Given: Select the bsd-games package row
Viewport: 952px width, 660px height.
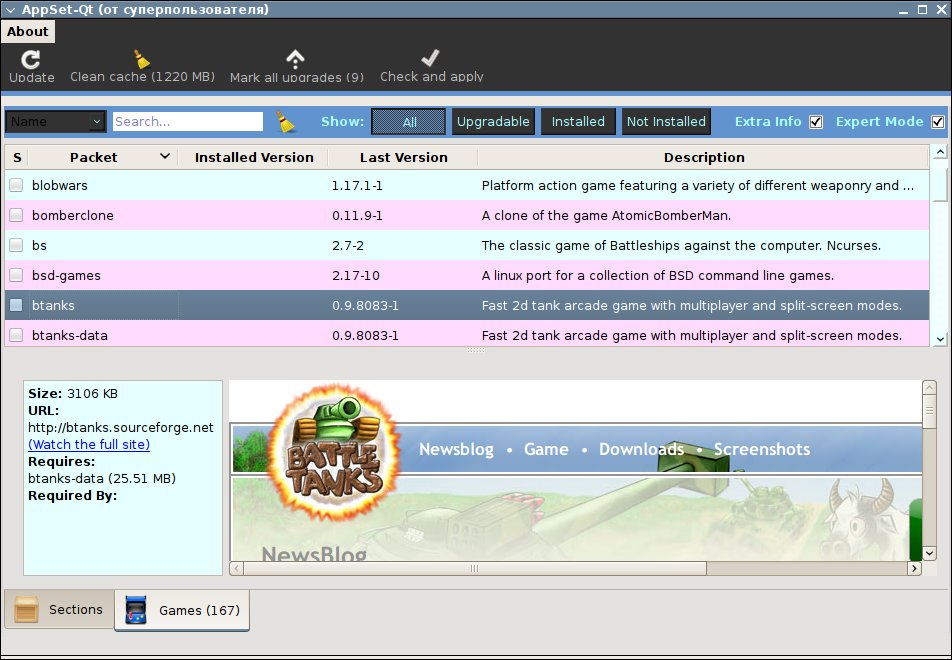Looking at the screenshot, I should (x=467, y=275).
